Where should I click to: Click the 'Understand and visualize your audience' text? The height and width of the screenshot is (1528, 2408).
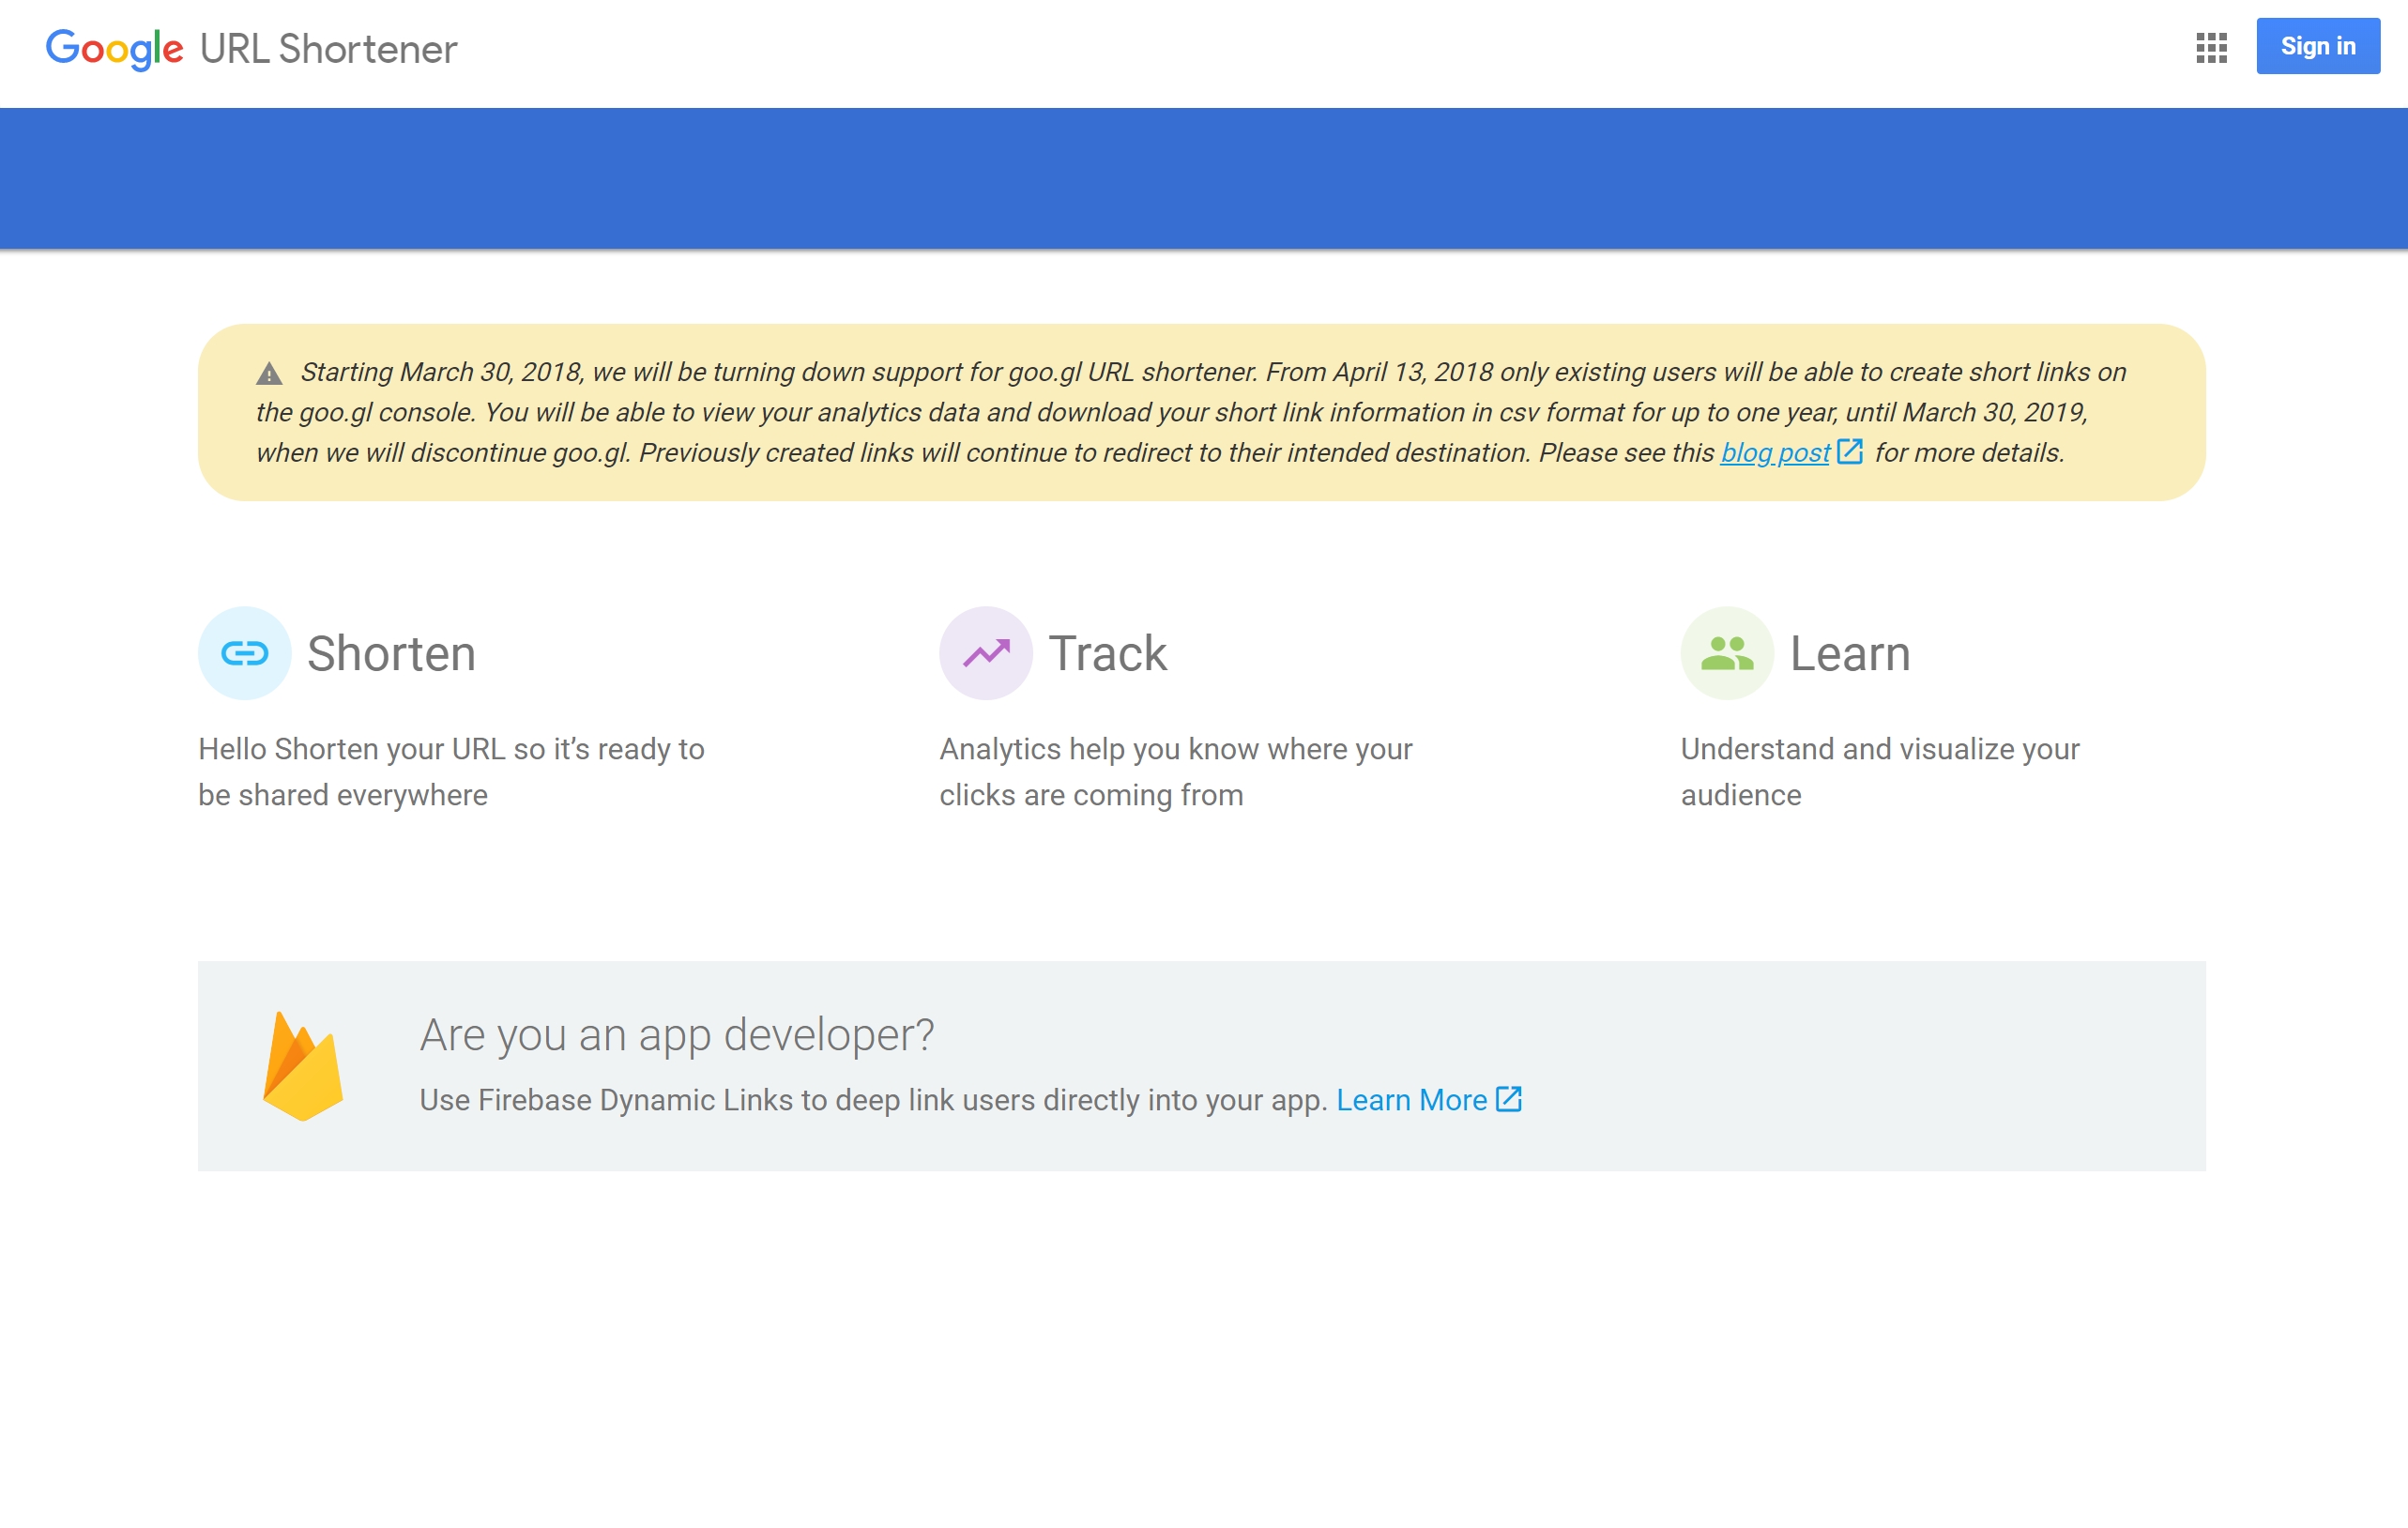coord(1879,771)
